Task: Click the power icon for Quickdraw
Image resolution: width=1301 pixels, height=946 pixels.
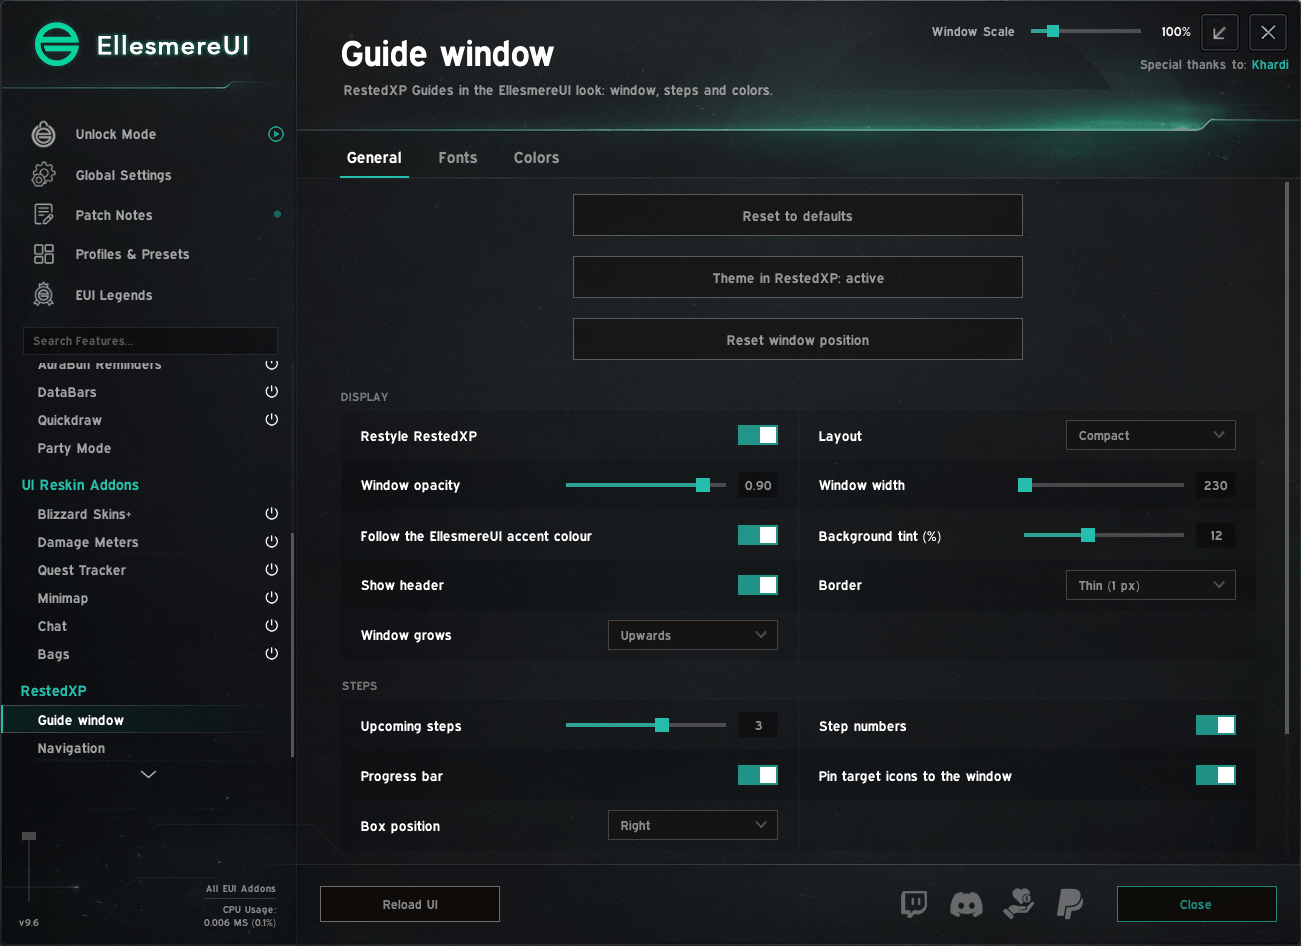Action: [272, 420]
